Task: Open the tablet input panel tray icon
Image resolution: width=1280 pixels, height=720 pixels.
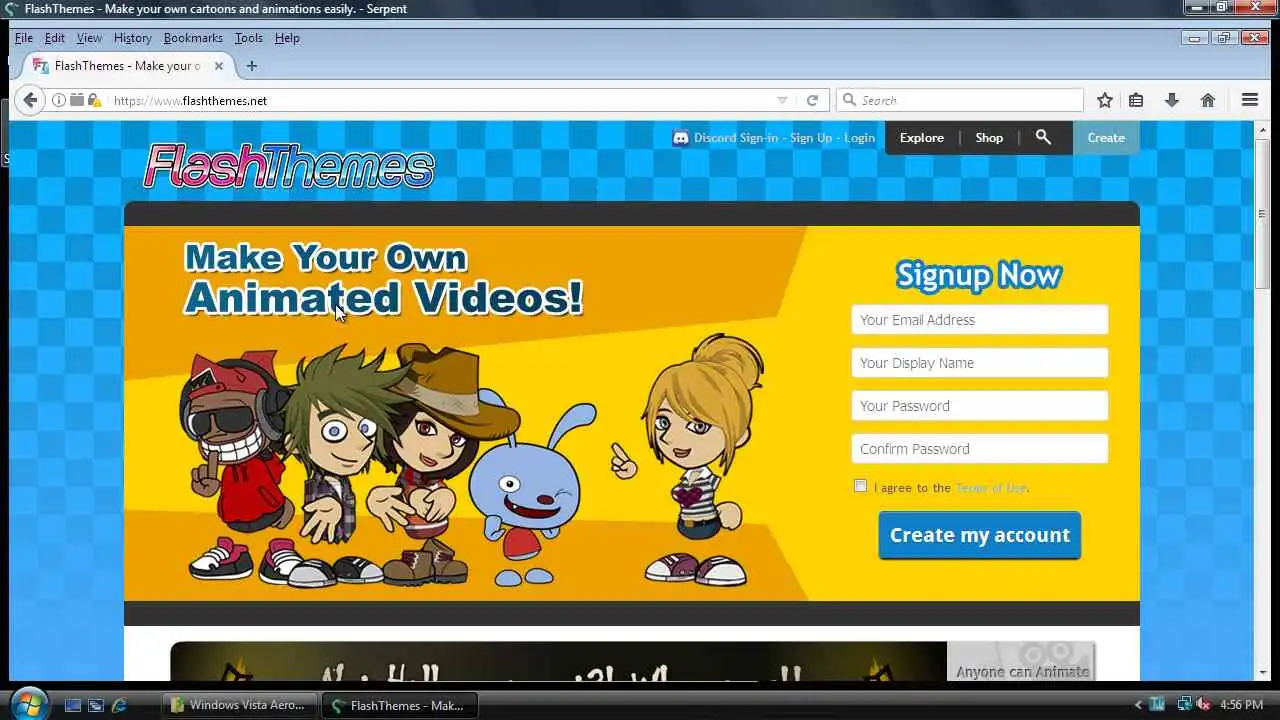Action: pyautogui.click(x=1158, y=705)
